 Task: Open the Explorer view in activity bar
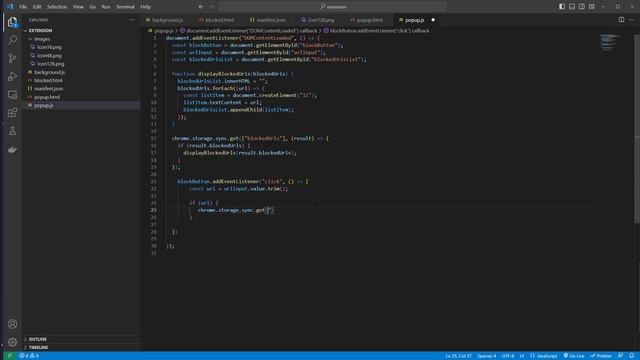[x=12, y=22]
